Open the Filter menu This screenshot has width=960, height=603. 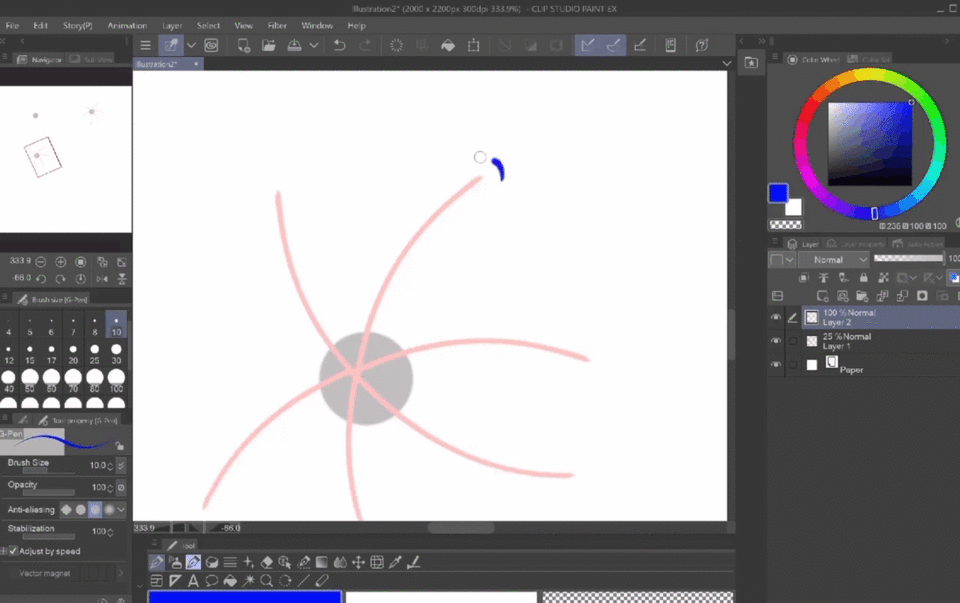click(277, 26)
